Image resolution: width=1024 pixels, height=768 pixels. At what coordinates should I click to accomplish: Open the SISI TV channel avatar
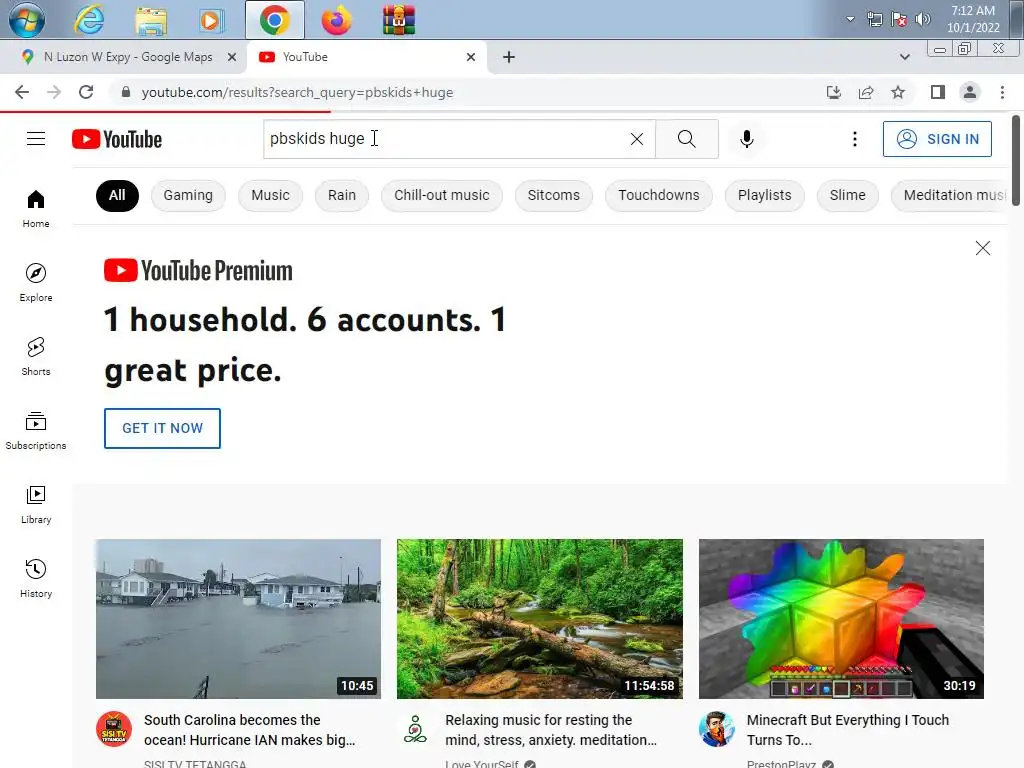point(114,729)
